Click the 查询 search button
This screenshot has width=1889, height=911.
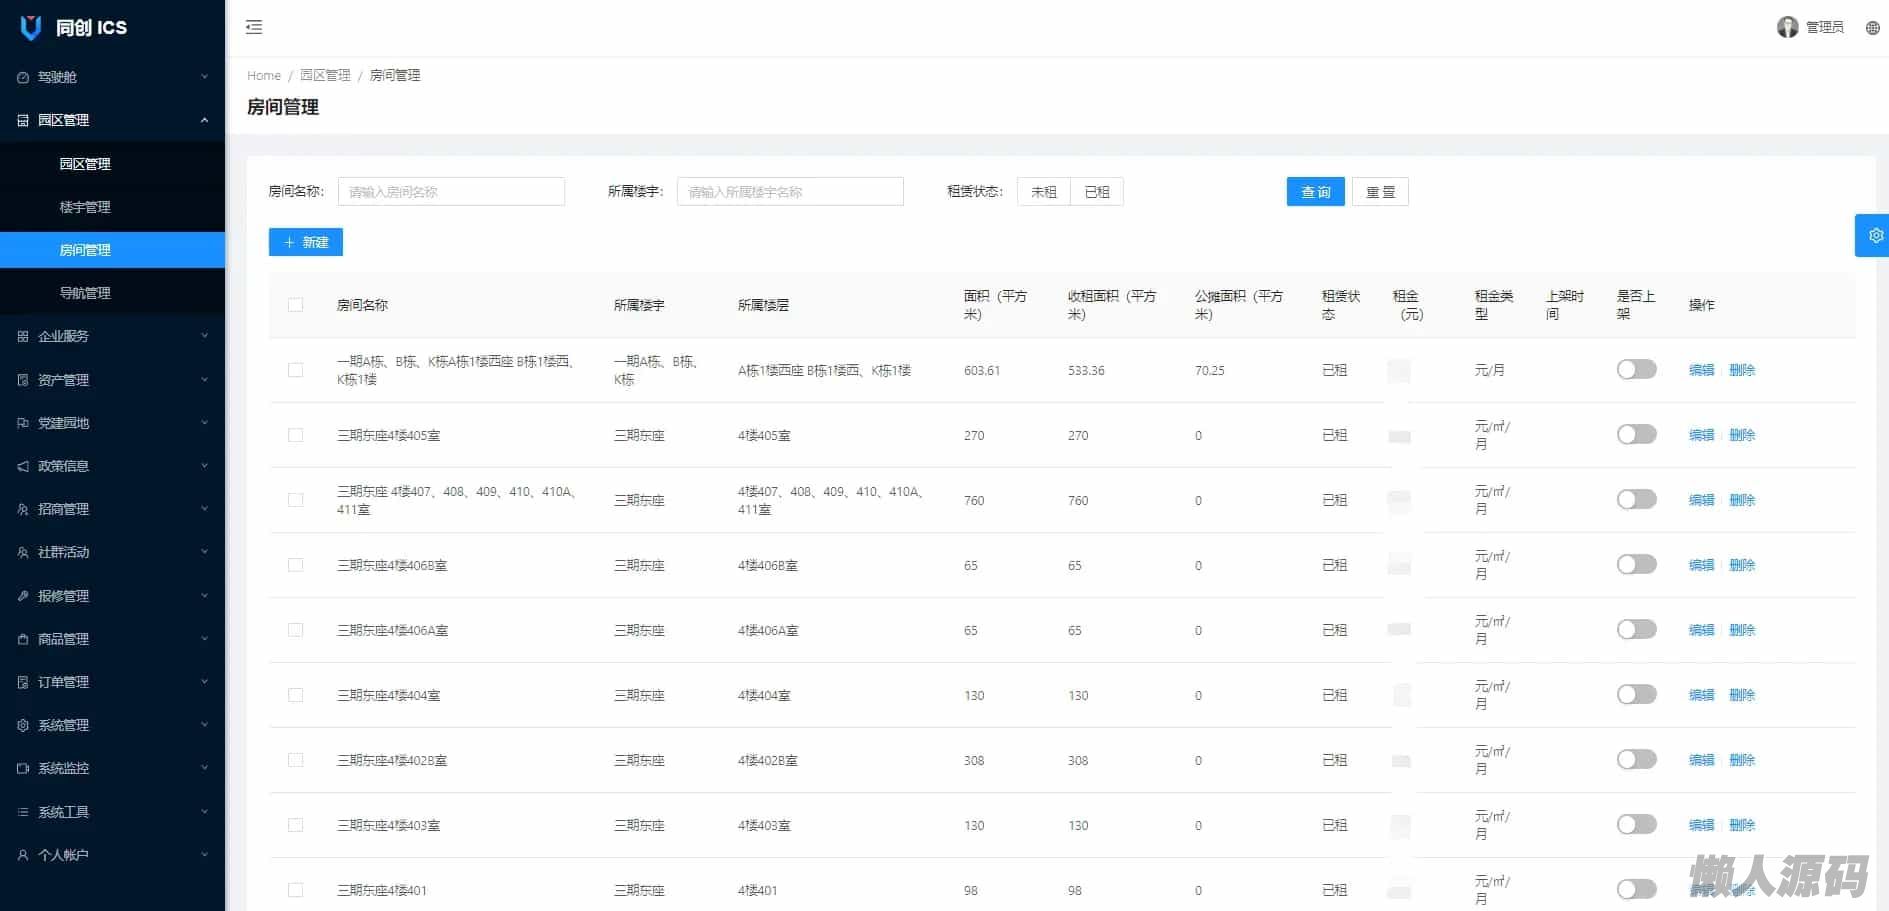(x=1315, y=192)
